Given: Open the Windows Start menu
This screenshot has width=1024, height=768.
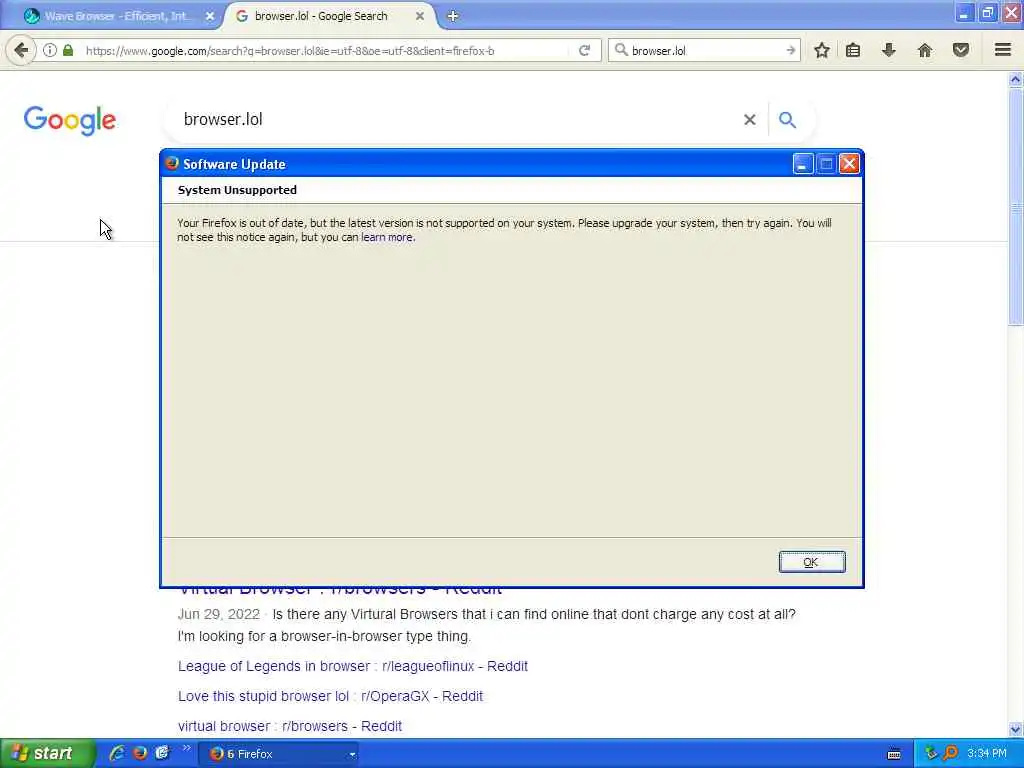Looking at the screenshot, I should click(48, 754).
